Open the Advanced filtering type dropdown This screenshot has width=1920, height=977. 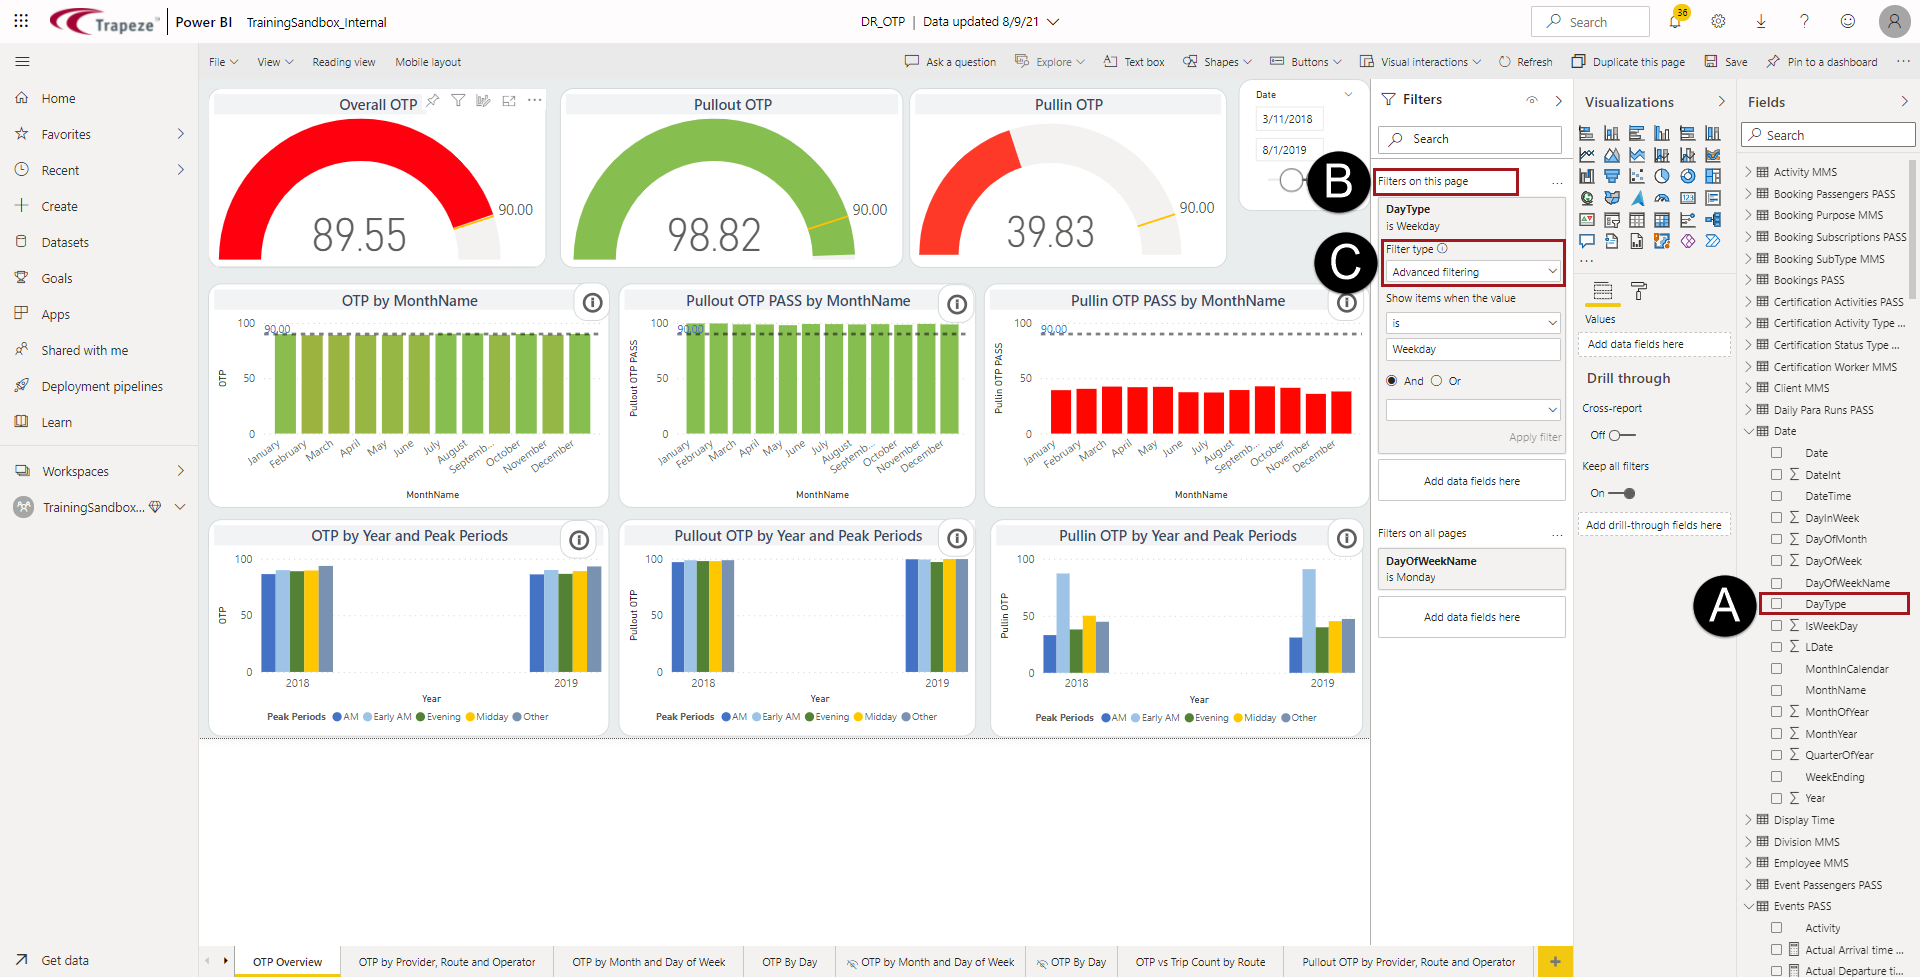tap(1472, 272)
